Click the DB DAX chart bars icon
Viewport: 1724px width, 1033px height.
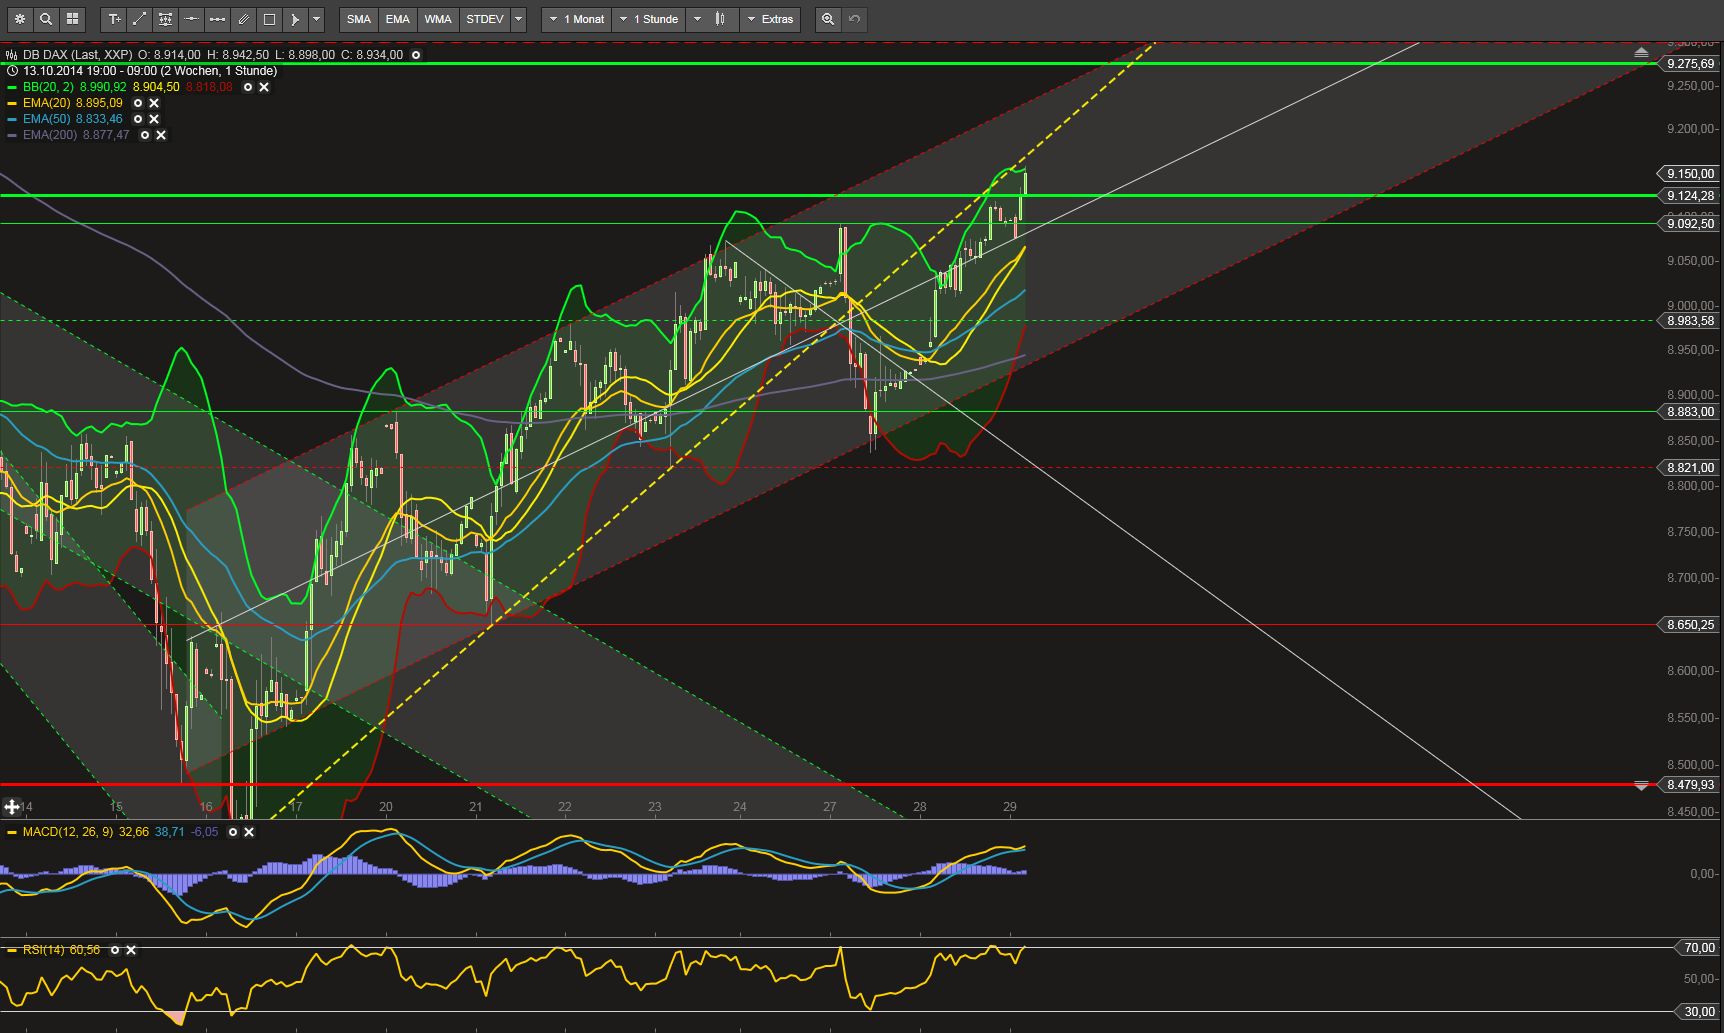[x=11, y=55]
